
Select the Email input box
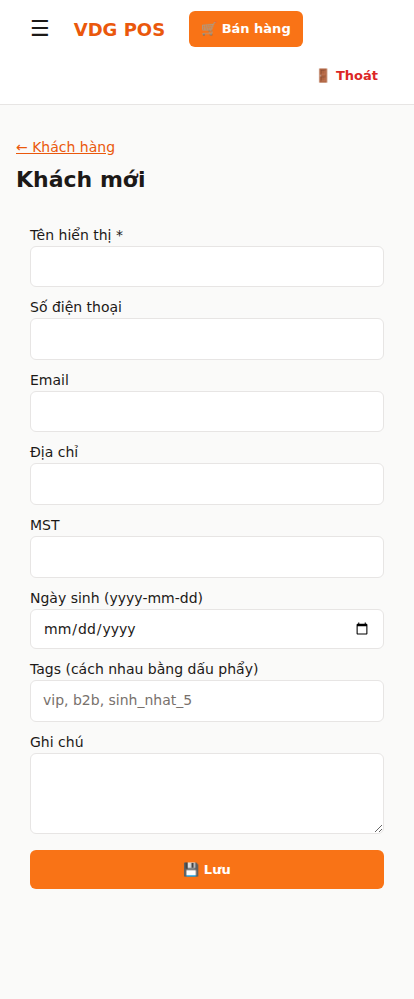pyautogui.click(x=207, y=412)
